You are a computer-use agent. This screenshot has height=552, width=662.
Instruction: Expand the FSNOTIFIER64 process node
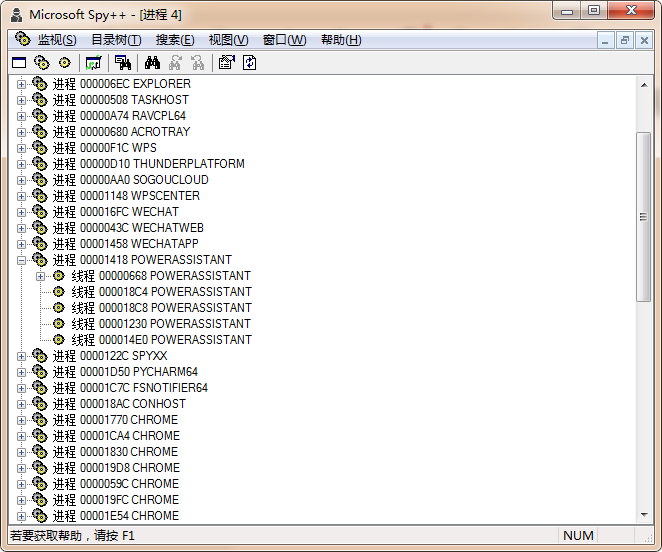click(21, 389)
